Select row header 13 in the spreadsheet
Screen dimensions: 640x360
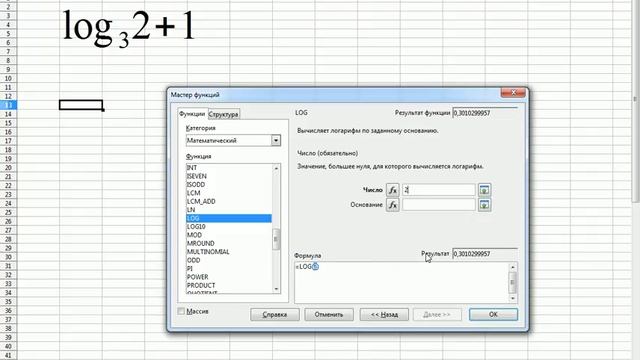(x=8, y=105)
